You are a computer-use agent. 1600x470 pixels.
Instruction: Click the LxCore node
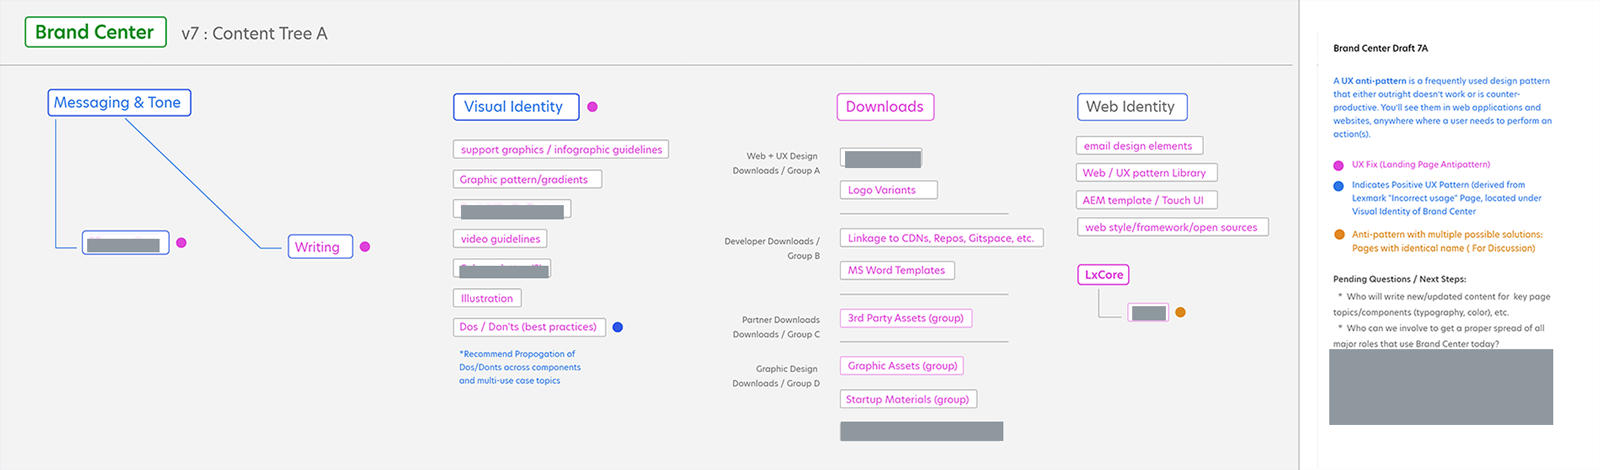point(1103,275)
